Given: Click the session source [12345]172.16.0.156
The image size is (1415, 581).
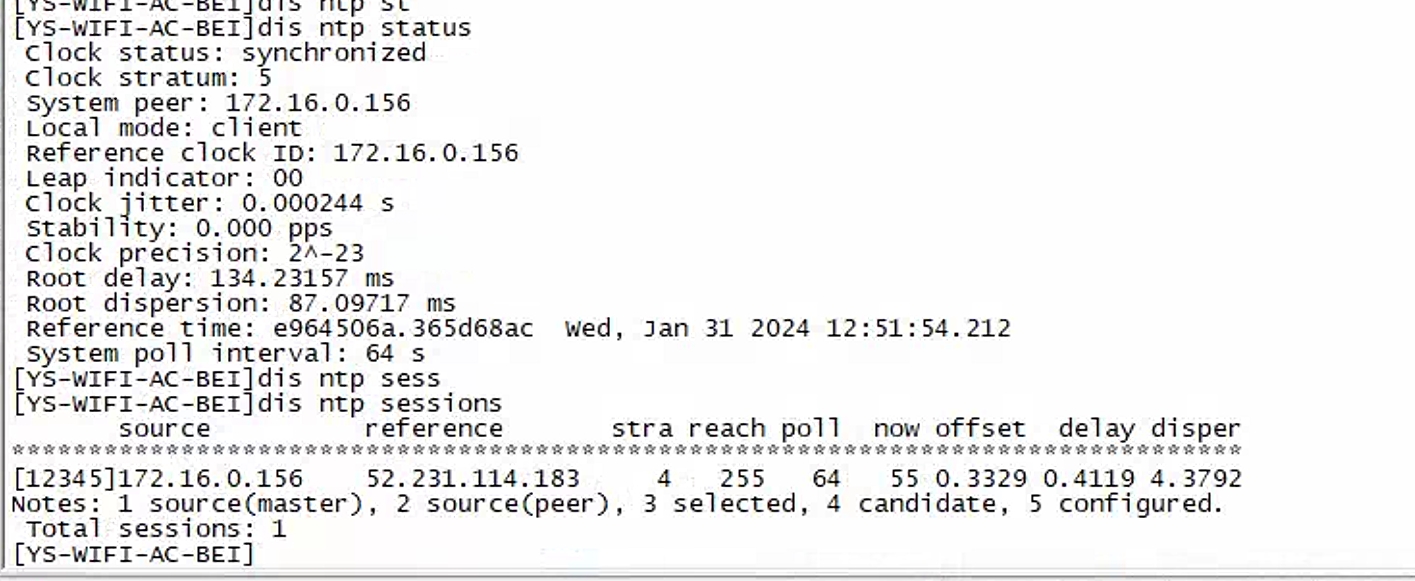Looking at the screenshot, I should [x=158, y=479].
